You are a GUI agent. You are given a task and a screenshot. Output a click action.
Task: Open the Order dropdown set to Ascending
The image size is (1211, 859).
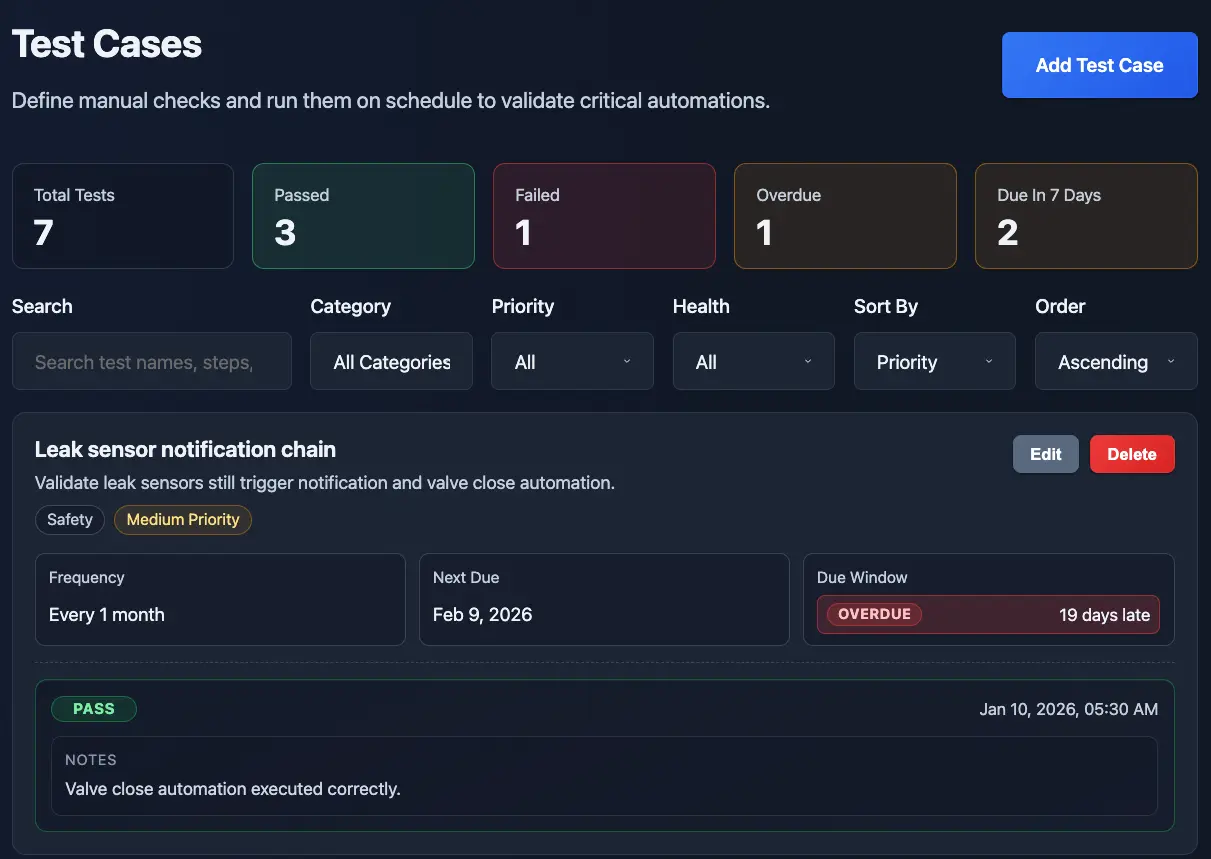(x=1115, y=362)
